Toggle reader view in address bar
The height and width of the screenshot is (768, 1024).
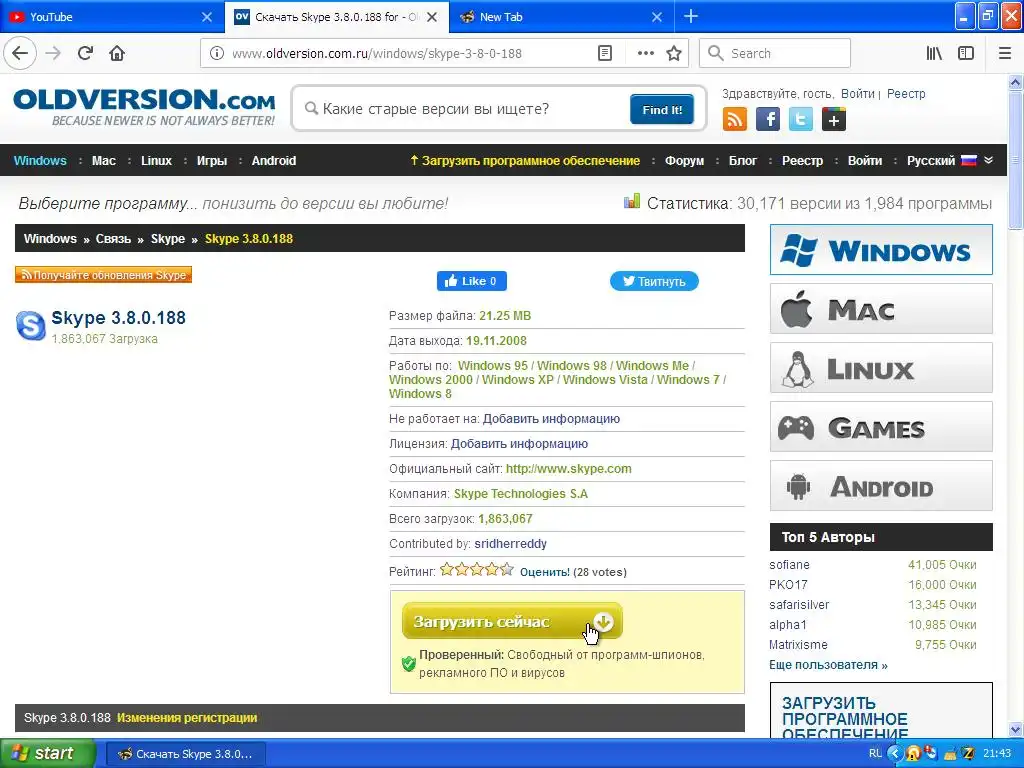tap(605, 54)
